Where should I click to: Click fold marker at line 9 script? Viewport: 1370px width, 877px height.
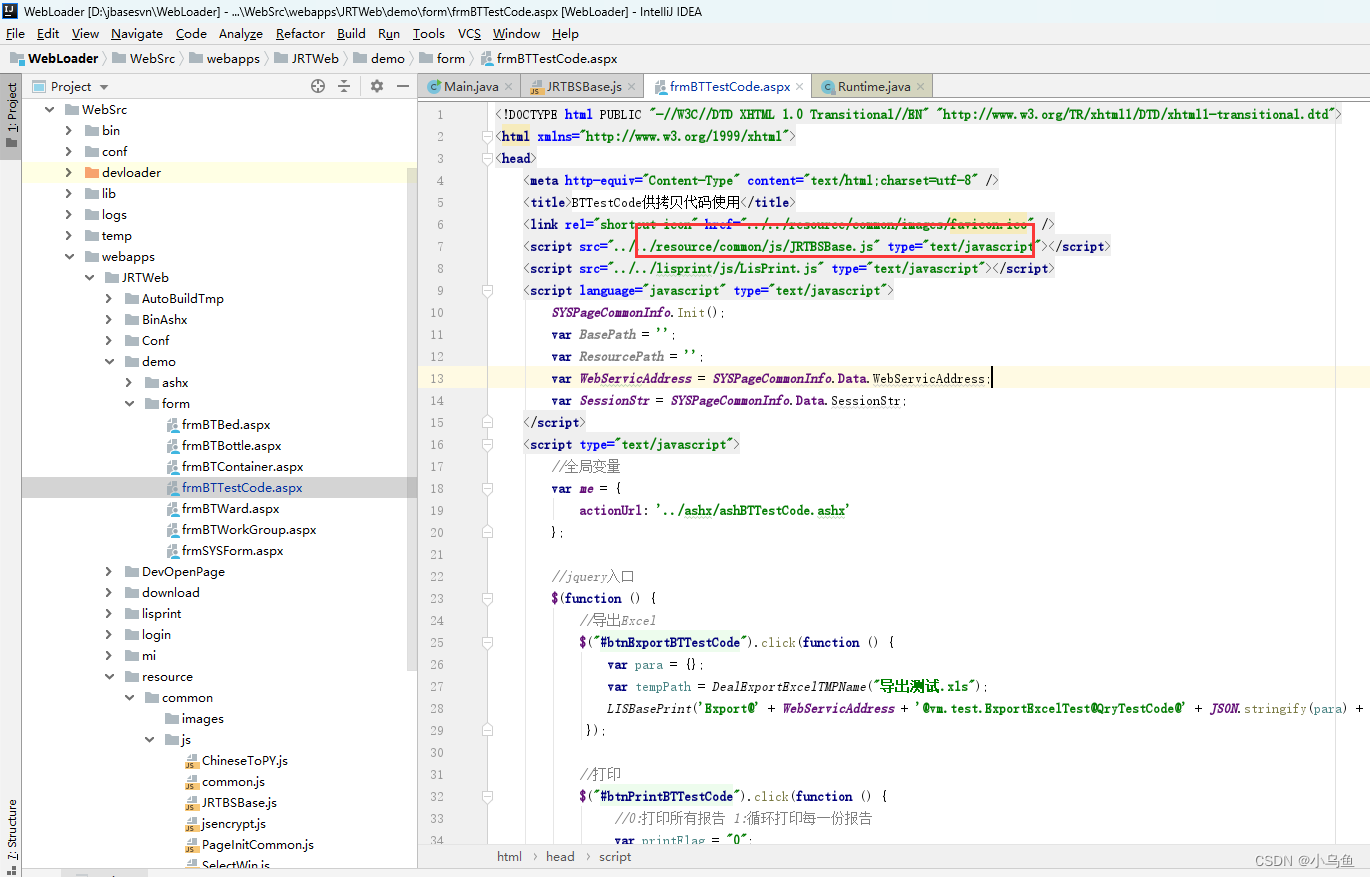[487, 290]
